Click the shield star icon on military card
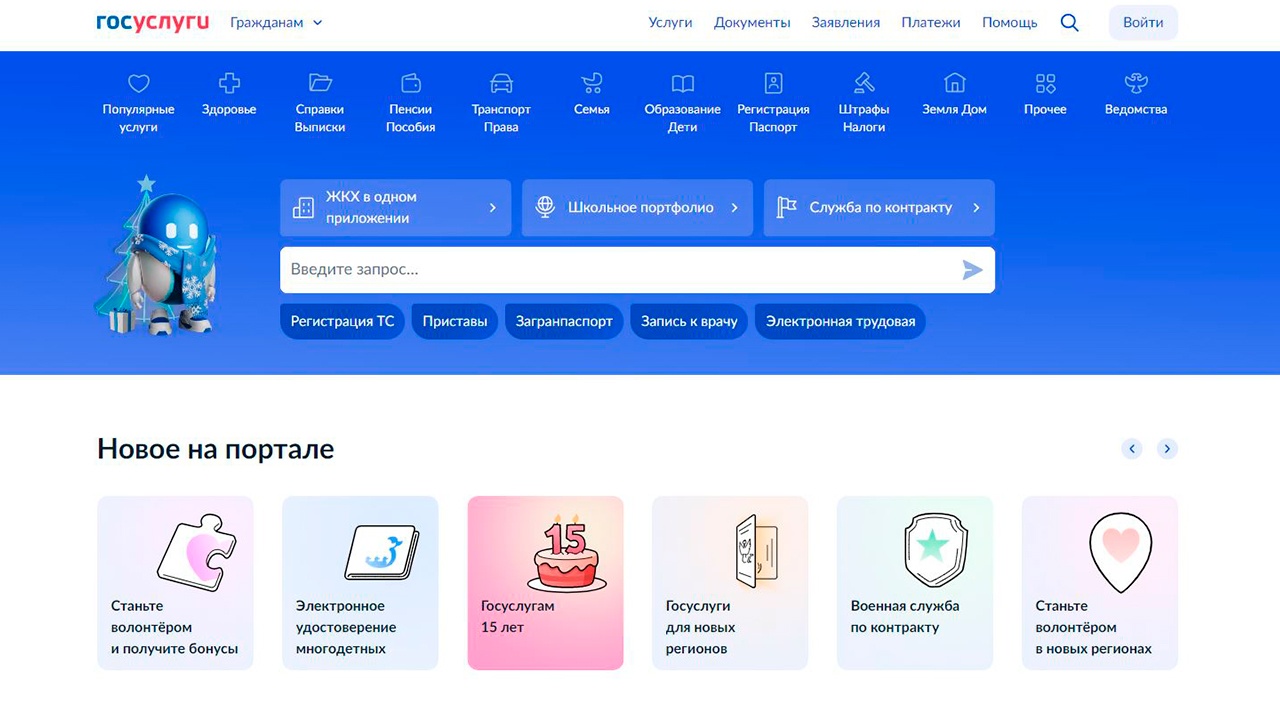This screenshot has width=1280, height=720. [x=935, y=549]
